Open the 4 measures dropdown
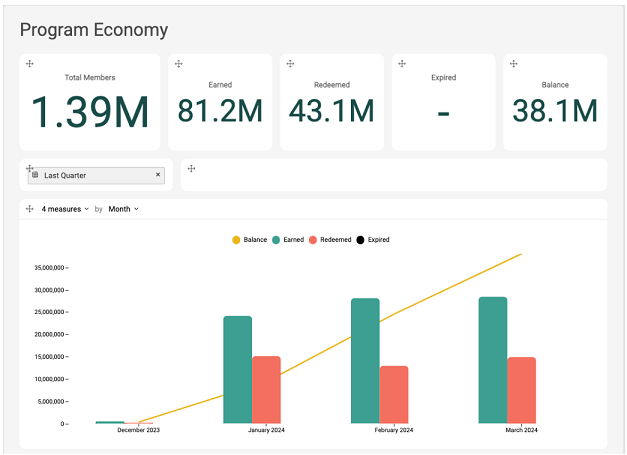This screenshot has width=627, height=455. (x=65, y=209)
